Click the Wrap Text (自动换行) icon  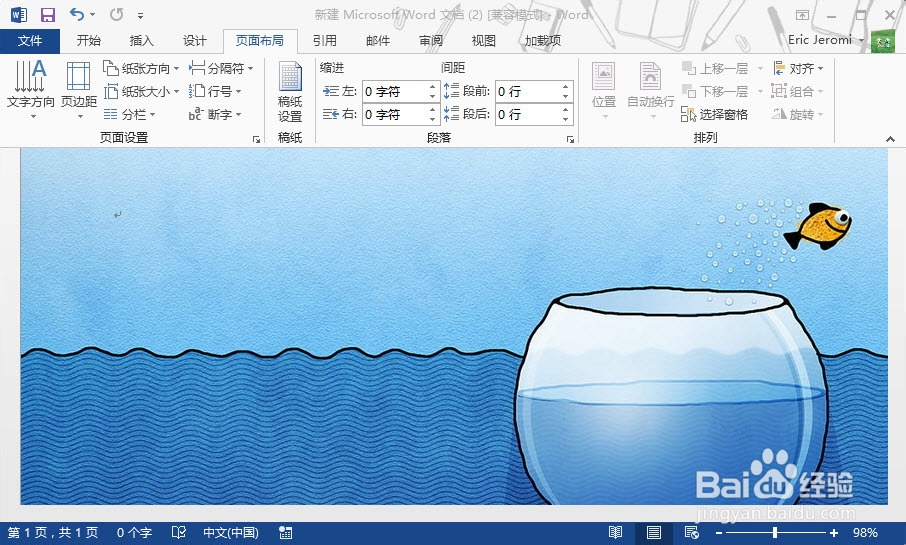651,91
